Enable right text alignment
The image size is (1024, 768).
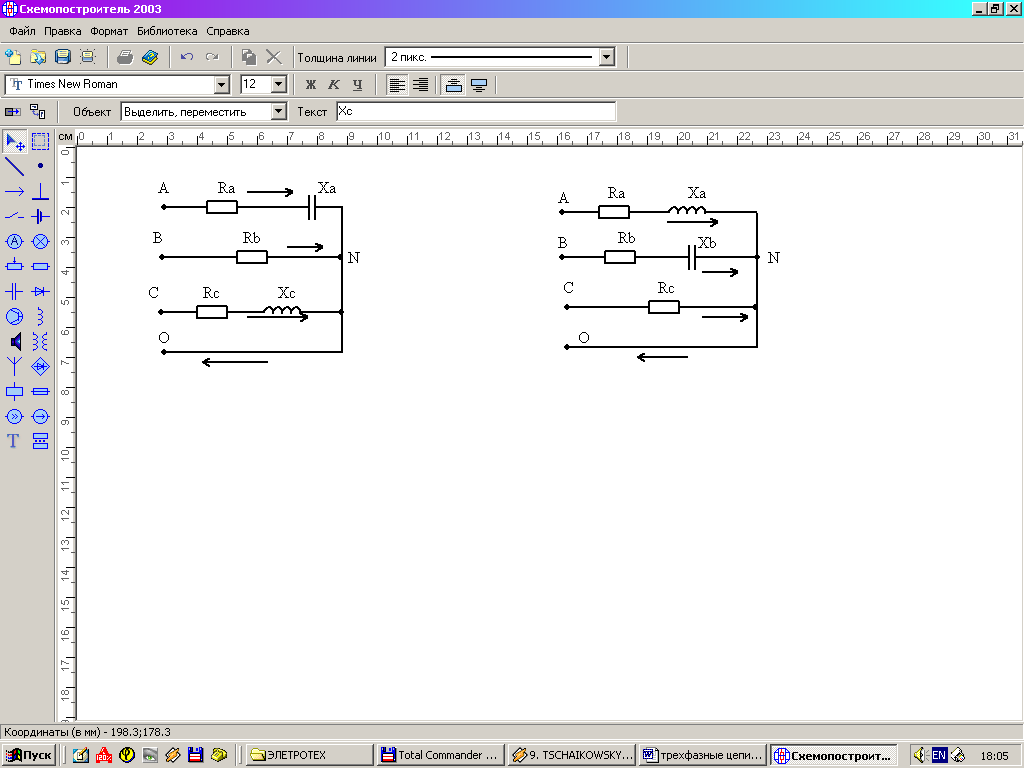coord(421,85)
